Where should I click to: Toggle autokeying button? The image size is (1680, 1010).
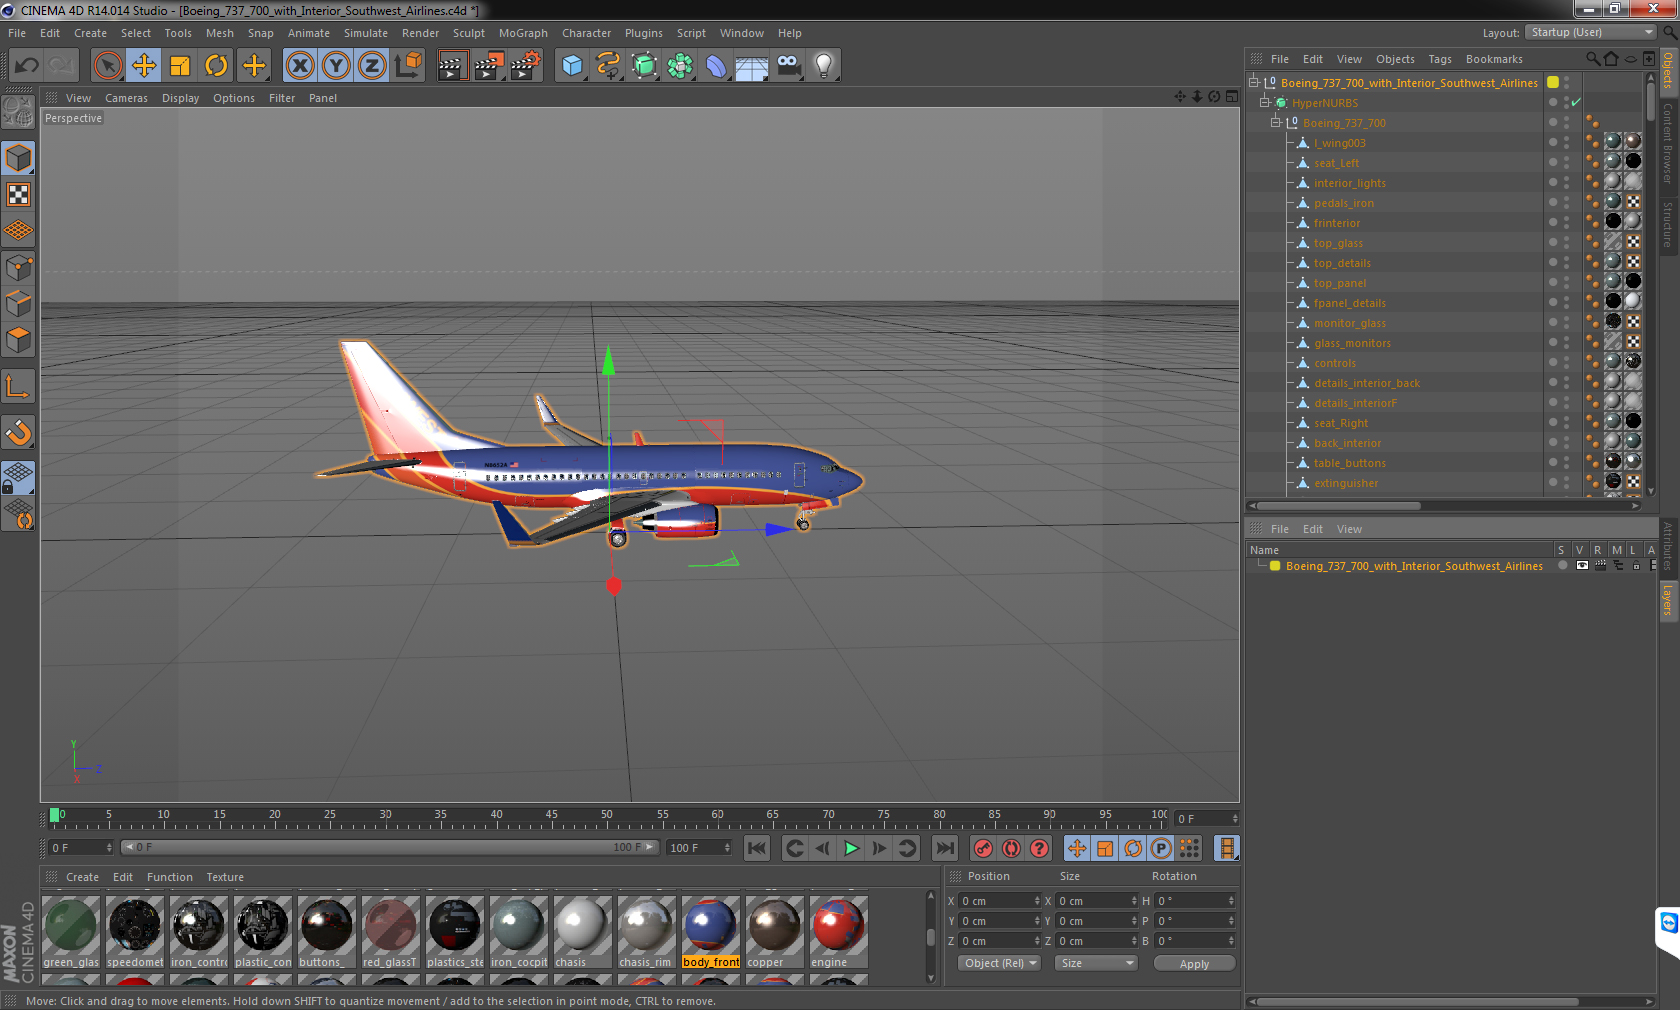pos(1012,848)
